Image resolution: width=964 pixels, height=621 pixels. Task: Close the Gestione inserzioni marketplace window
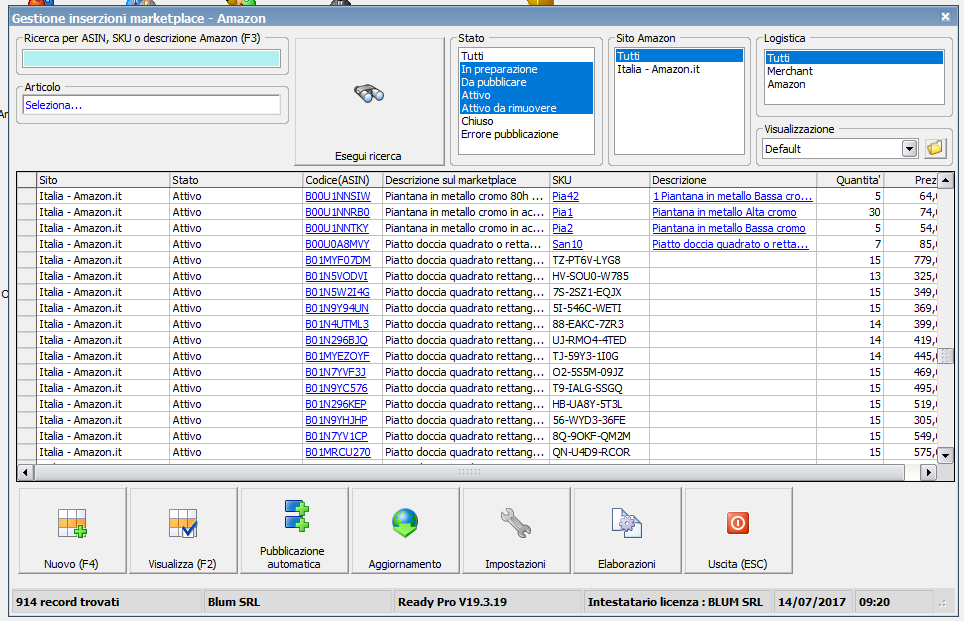coord(946,17)
